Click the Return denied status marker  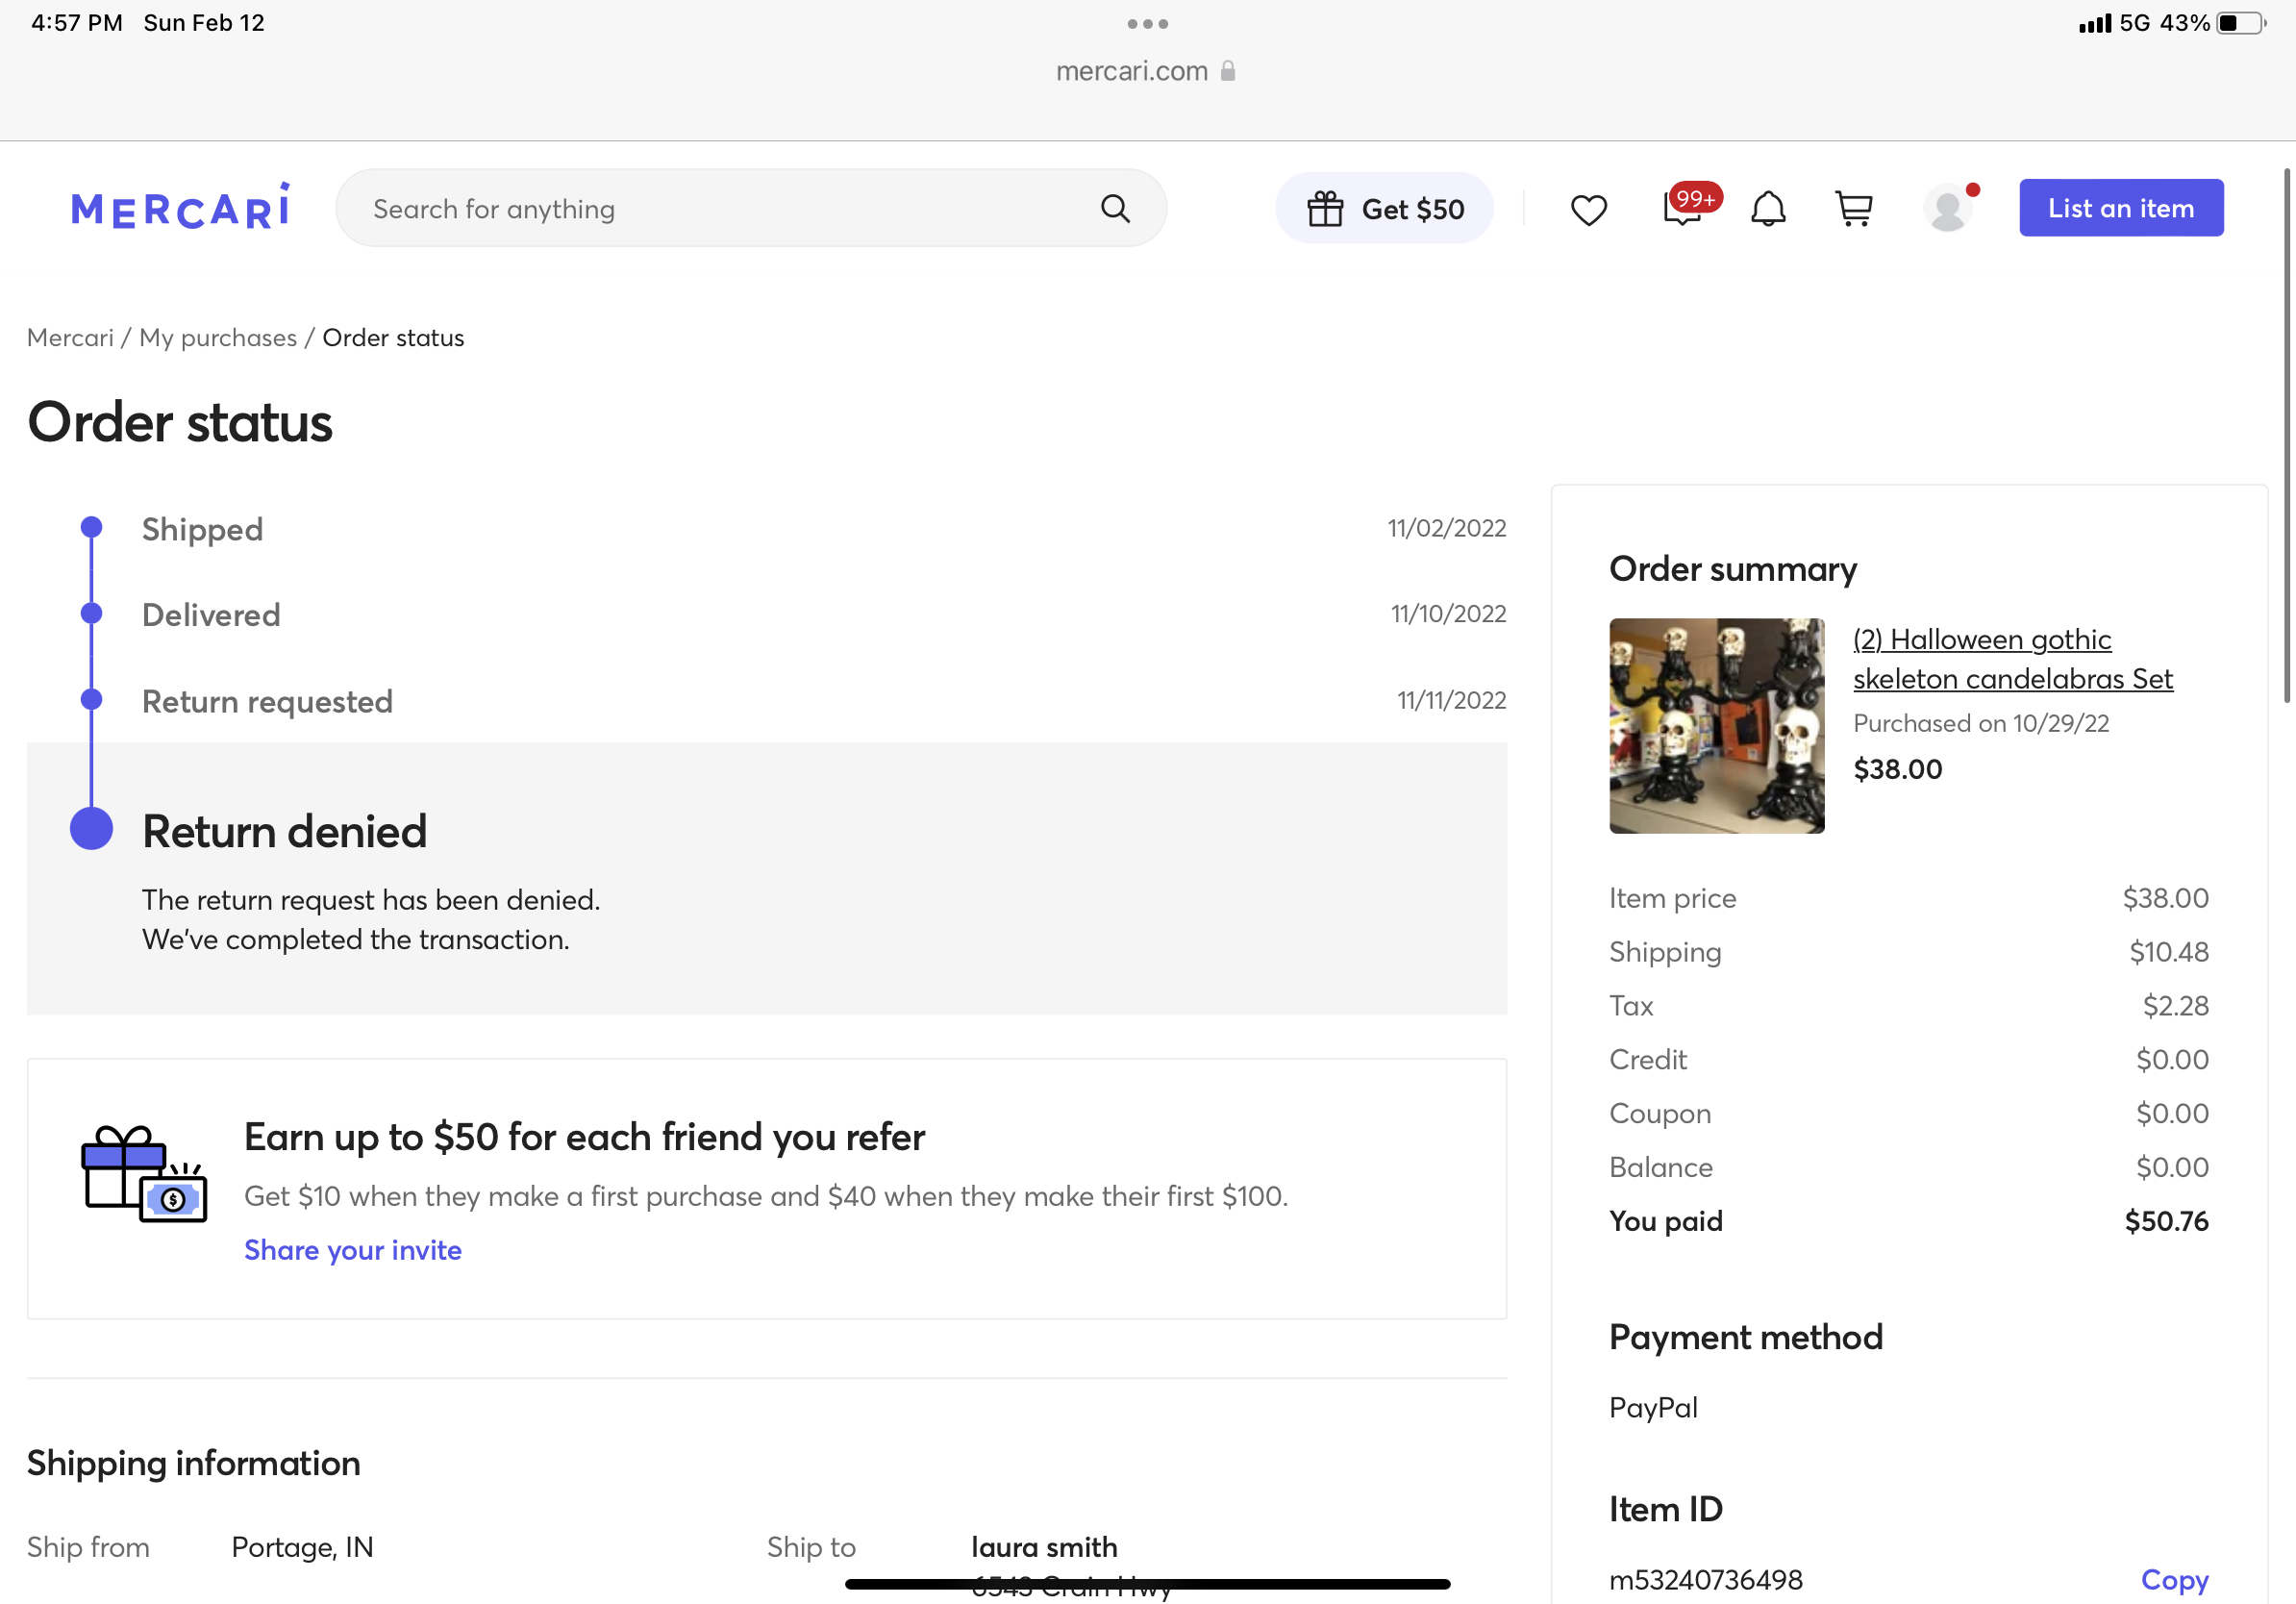tap(91, 828)
